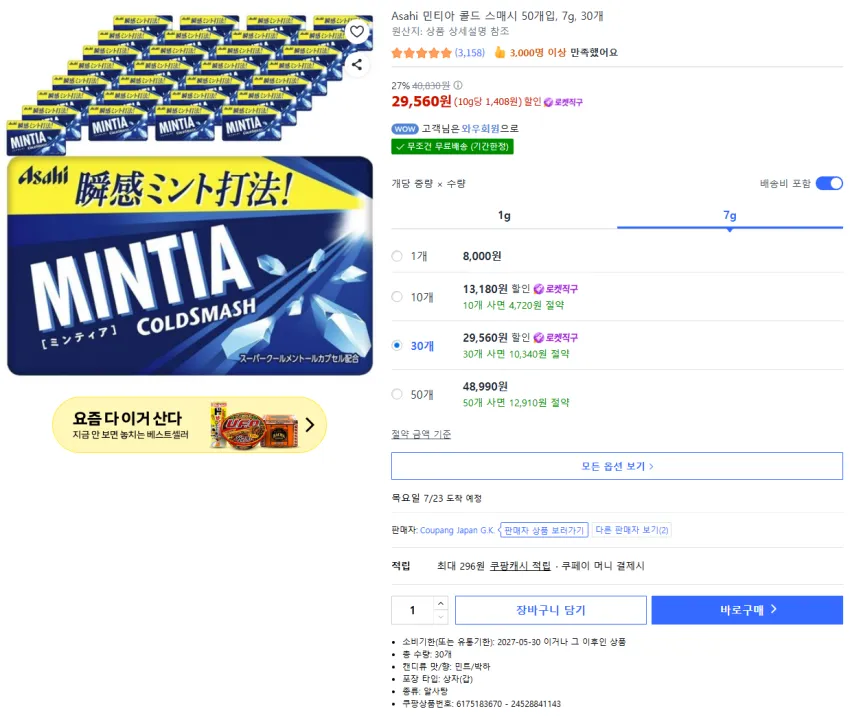
Task: Select the 50개 quantity radio option
Action: click(x=397, y=394)
